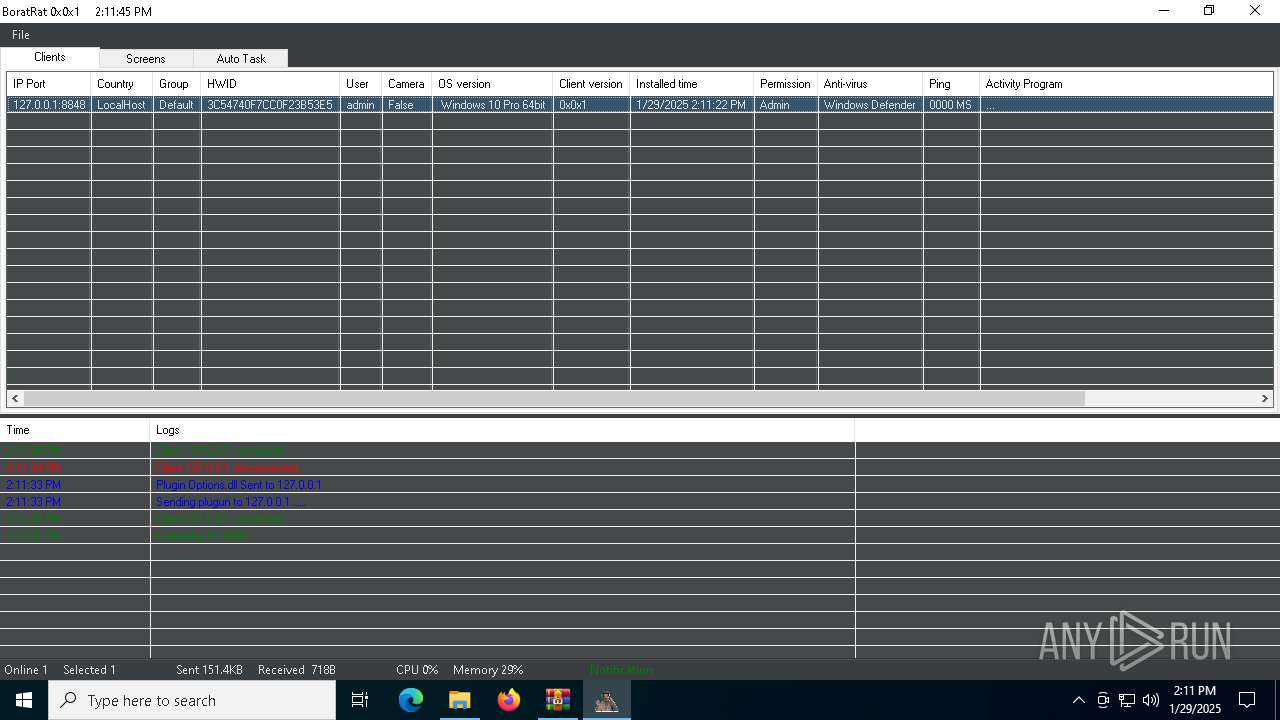Select log entry Sending plugun to 127.0.0.1

(x=230, y=502)
